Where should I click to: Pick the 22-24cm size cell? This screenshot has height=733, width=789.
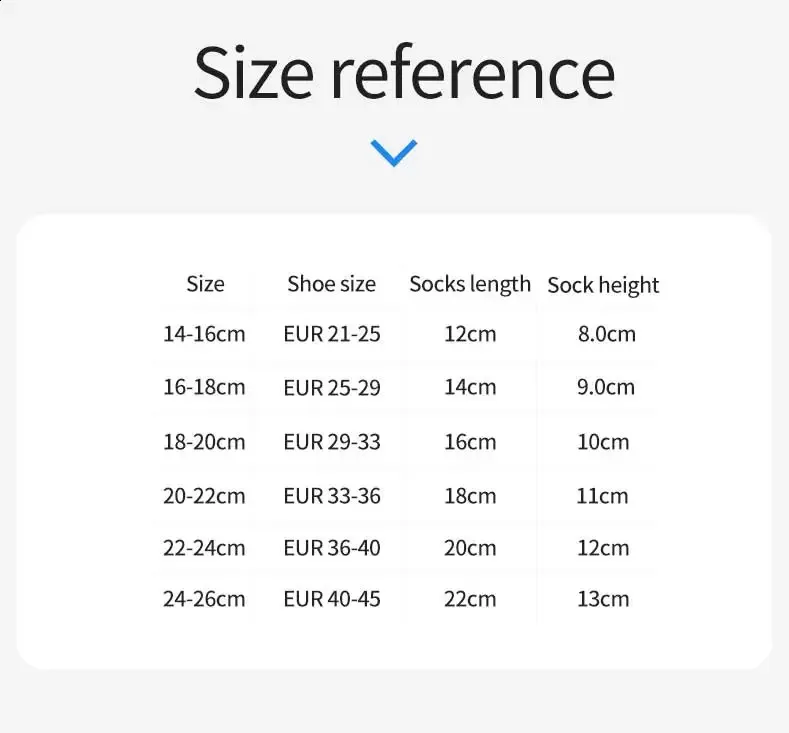204,548
